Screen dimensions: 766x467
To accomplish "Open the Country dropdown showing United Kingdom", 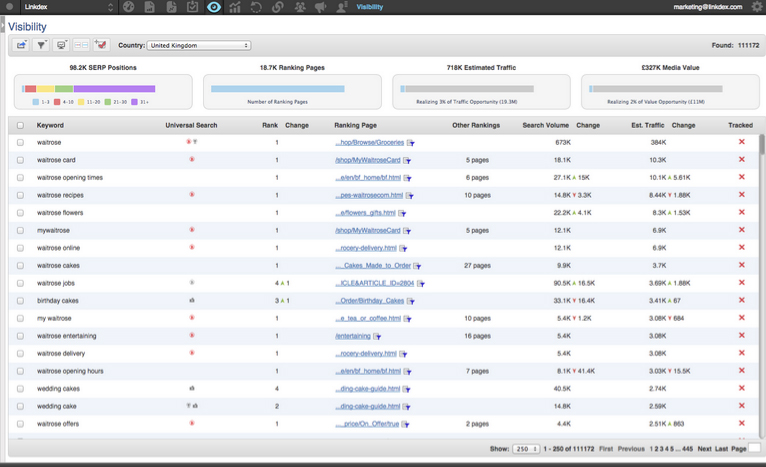I will tap(199, 45).
